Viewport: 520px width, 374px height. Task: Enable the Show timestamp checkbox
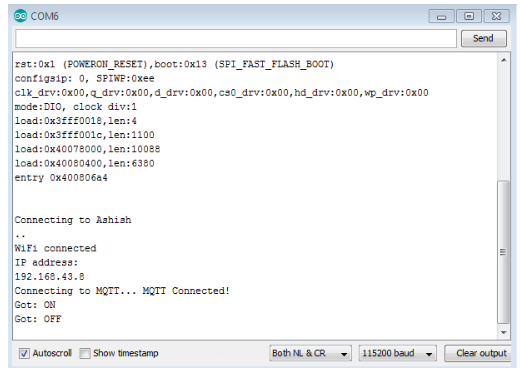[85, 353]
